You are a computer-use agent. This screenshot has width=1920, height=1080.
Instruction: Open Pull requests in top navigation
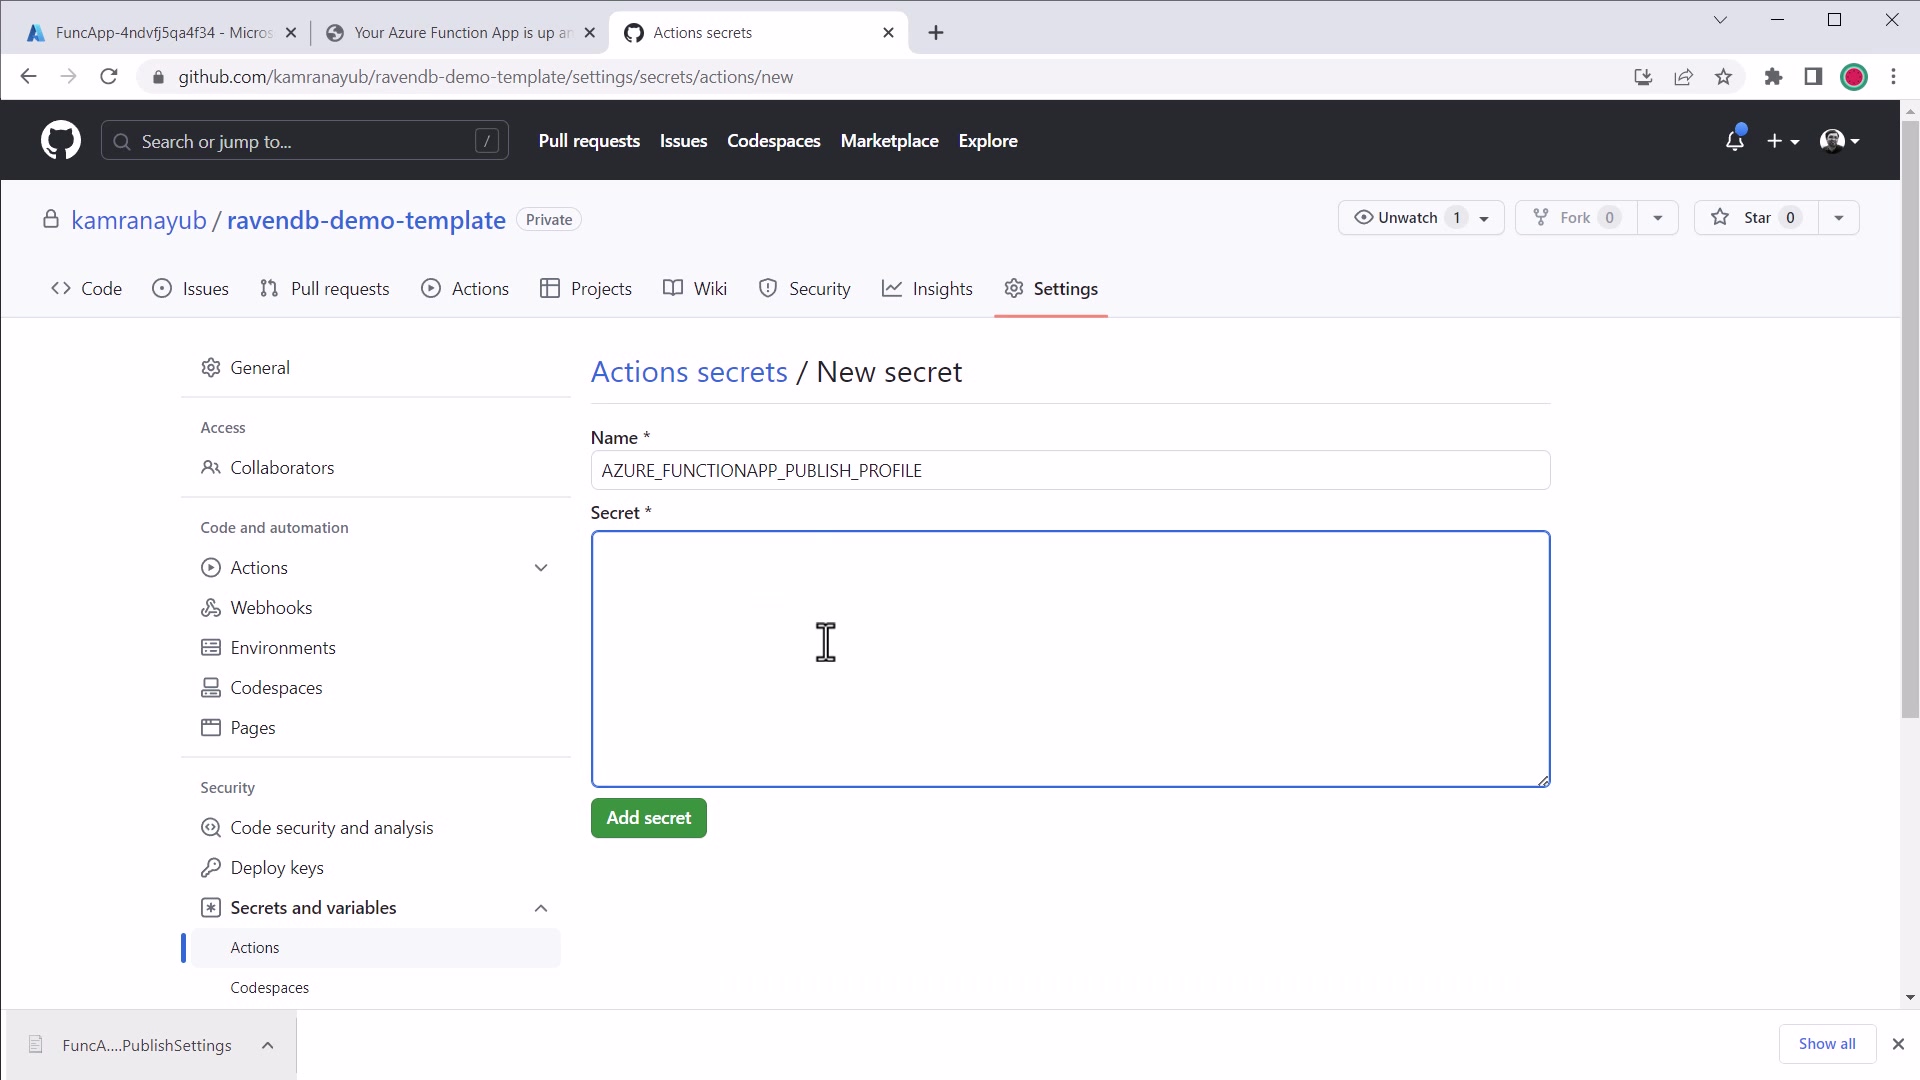pyautogui.click(x=589, y=141)
